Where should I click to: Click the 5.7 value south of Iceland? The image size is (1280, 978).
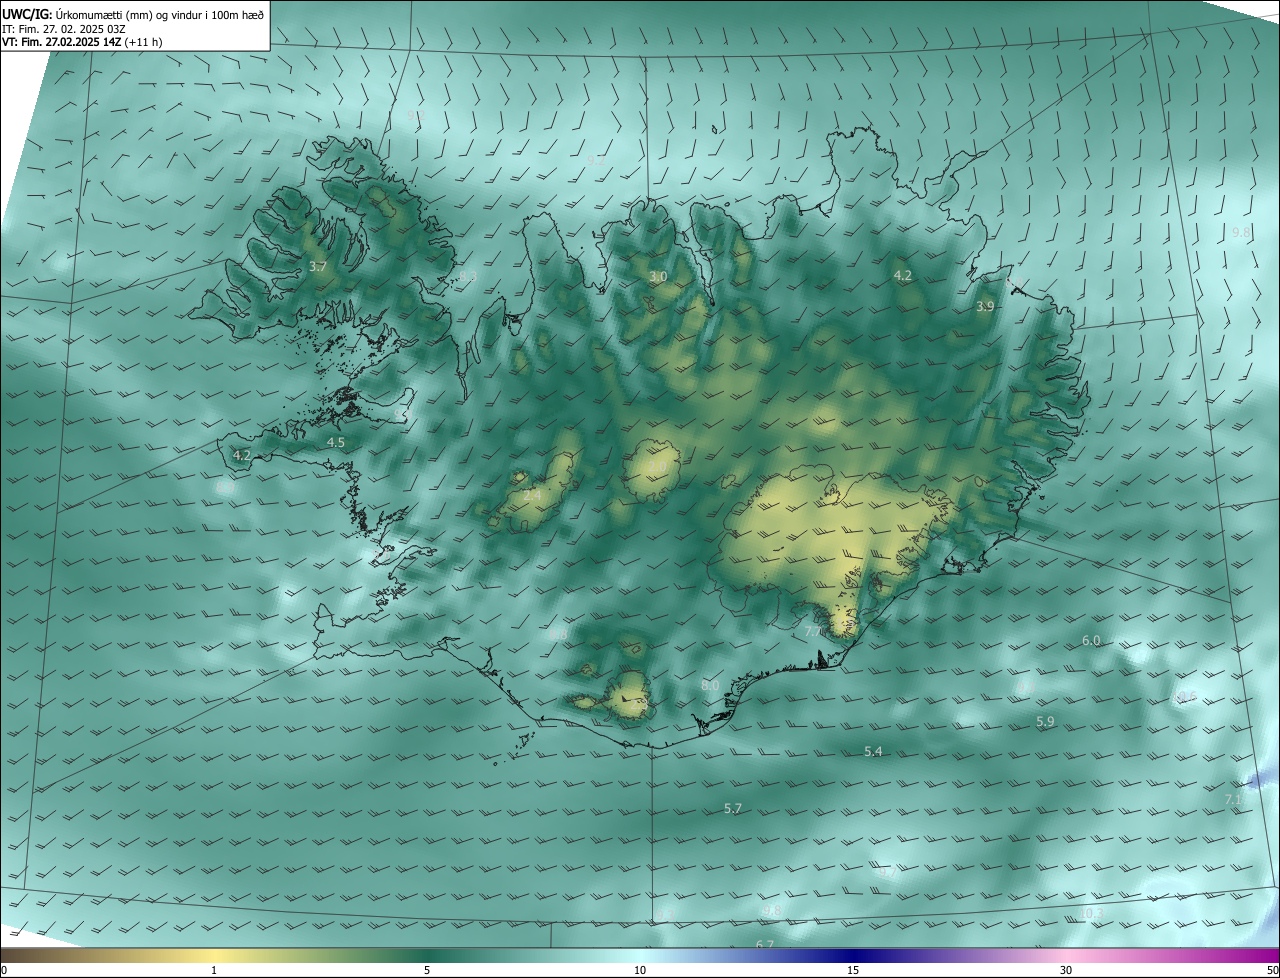pyautogui.click(x=732, y=808)
